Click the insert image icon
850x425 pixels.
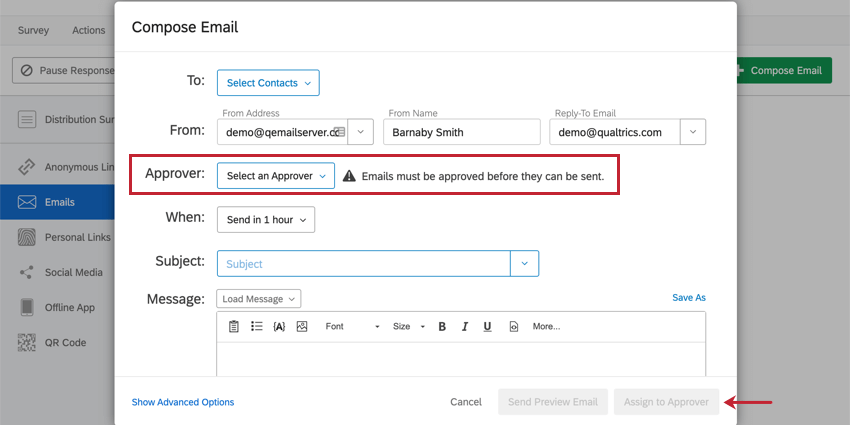[302, 326]
